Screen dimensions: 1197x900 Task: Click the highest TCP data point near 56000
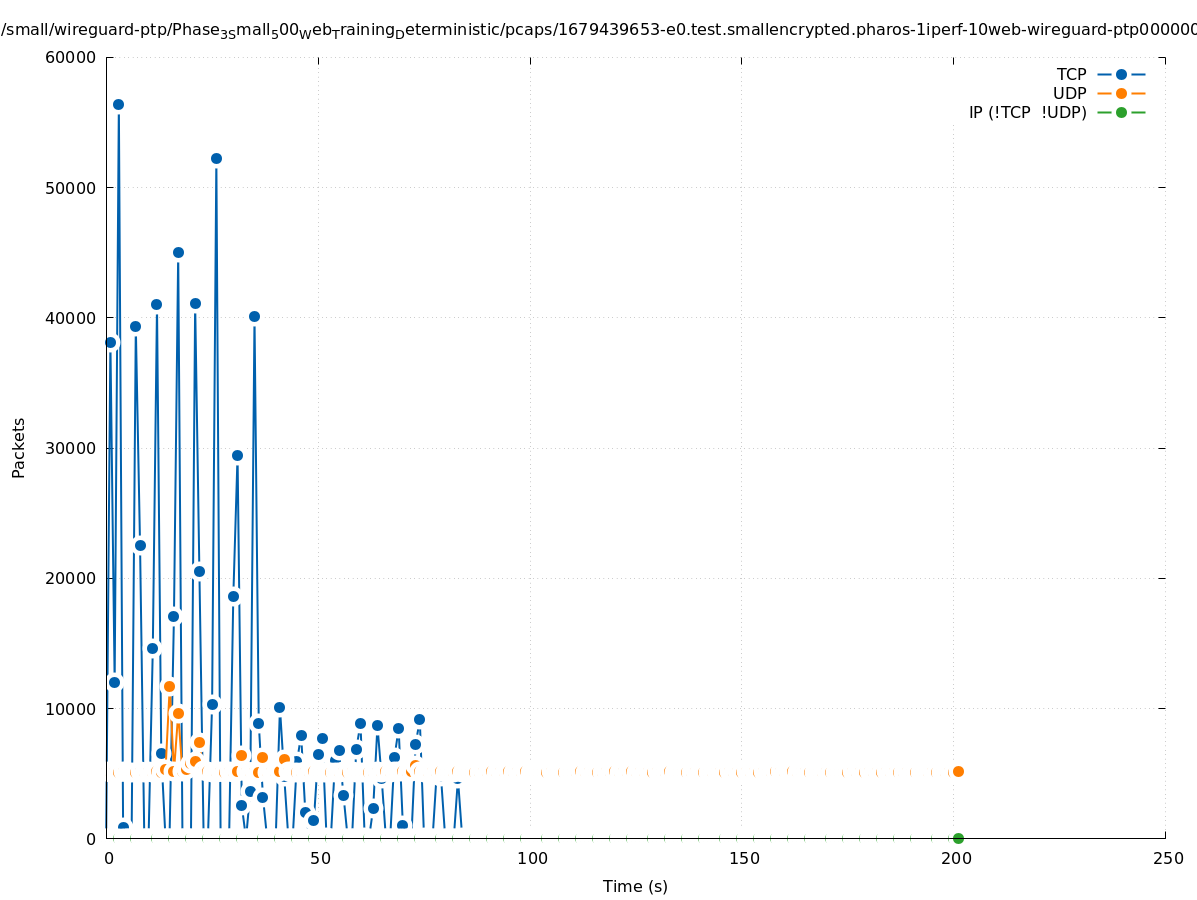click(118, 104)
